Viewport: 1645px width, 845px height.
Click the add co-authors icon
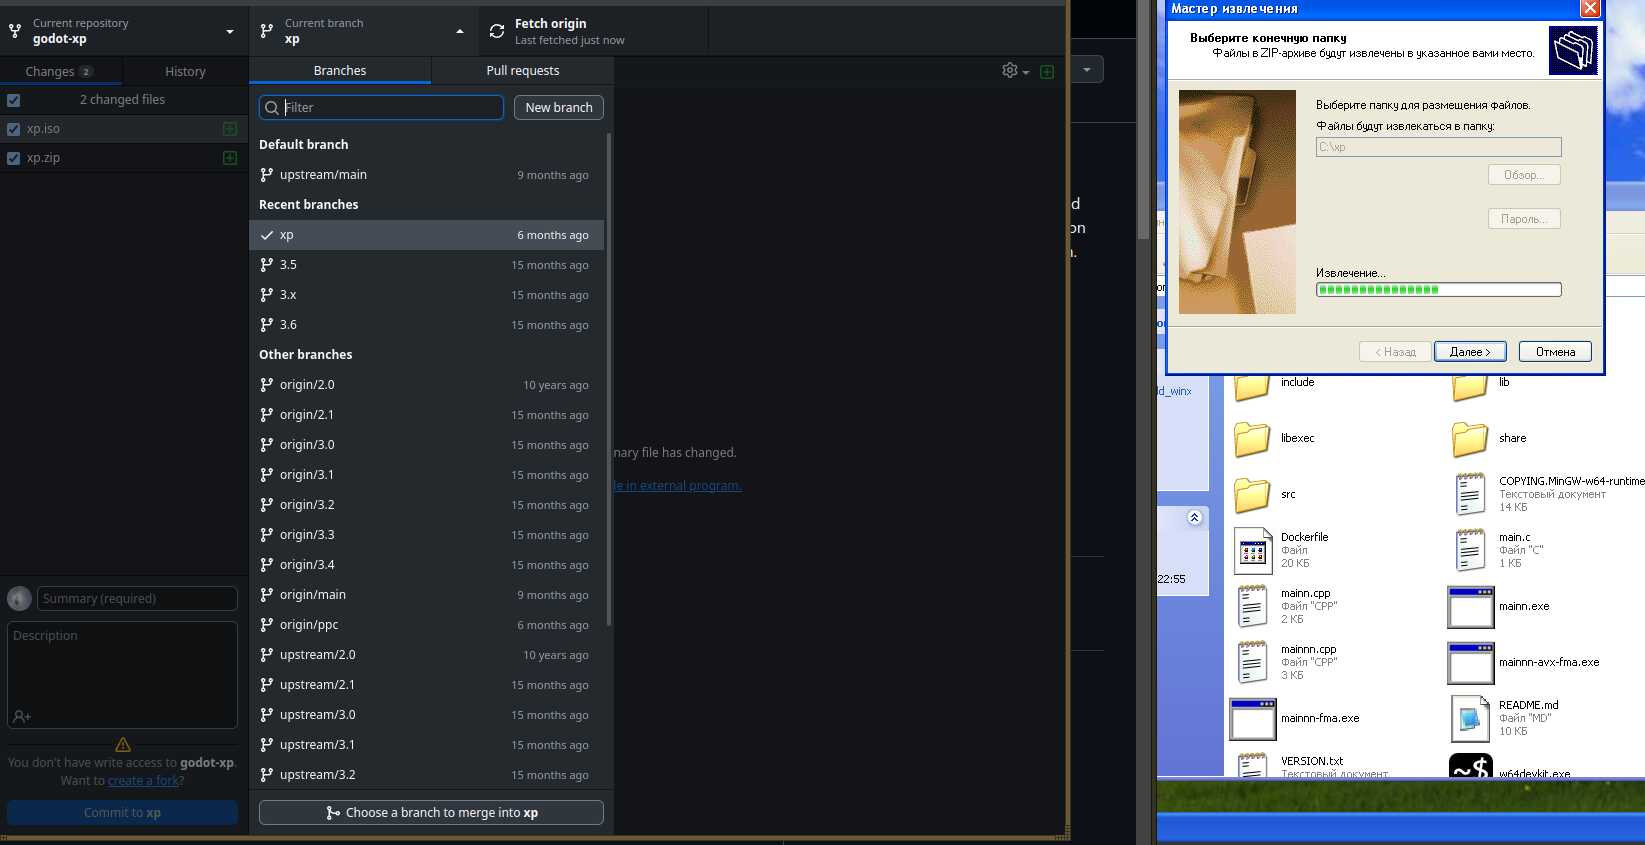(x=22, y=716)
